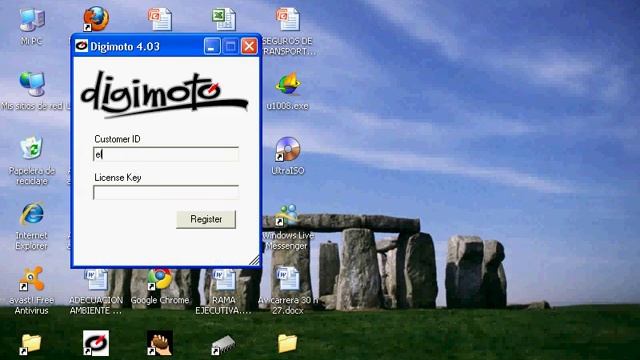
Task: Minimize the Digimoto 4.03 window
Action: pos(212,46)
